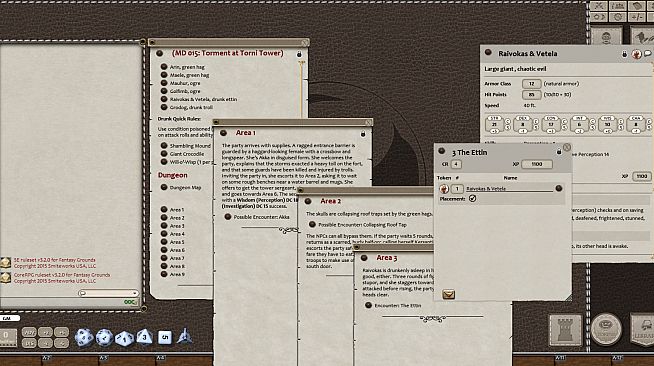The width and height of the screenshot is (654, 366).
Task: Toggle lock on The Ettin encounter
Action: 559,152
